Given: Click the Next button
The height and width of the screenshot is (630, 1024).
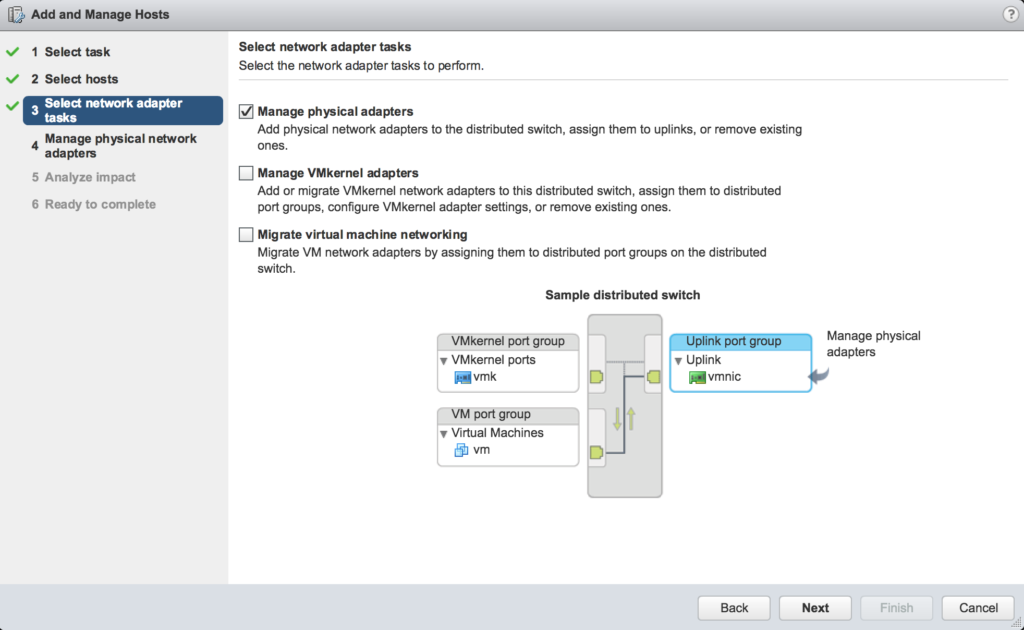Looking at the screenshot, I should point(815,608).
